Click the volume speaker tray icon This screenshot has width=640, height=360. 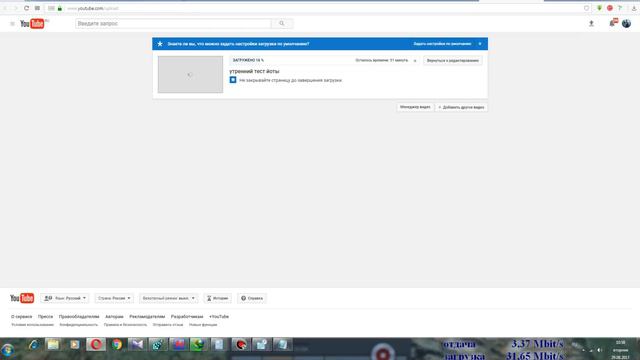[599, 350]
